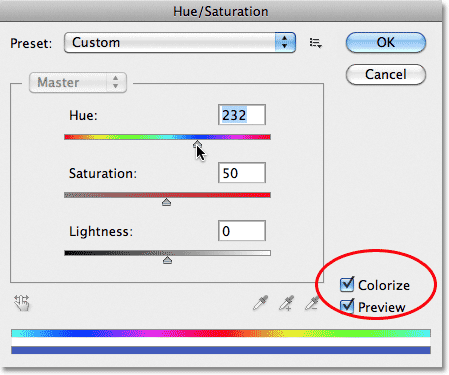Select the Add to Sample eyedropper
This screenshot has width=449, height=375.
coord(286,303)
